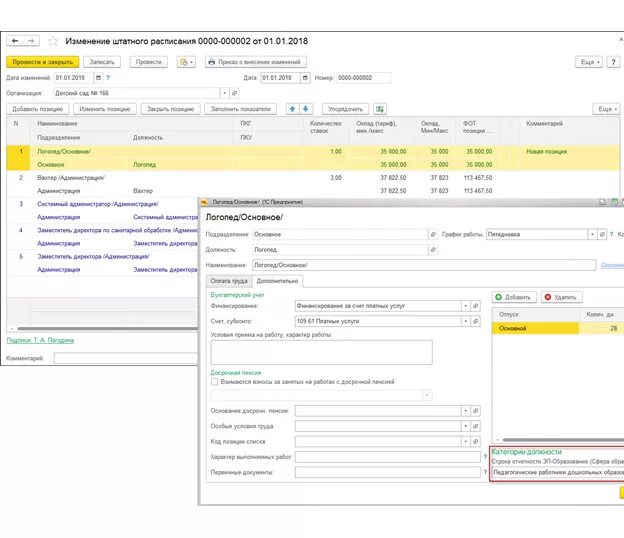
Task: Expand Основание досрочн. пенсии dropdown
Action: click(465, 411)
